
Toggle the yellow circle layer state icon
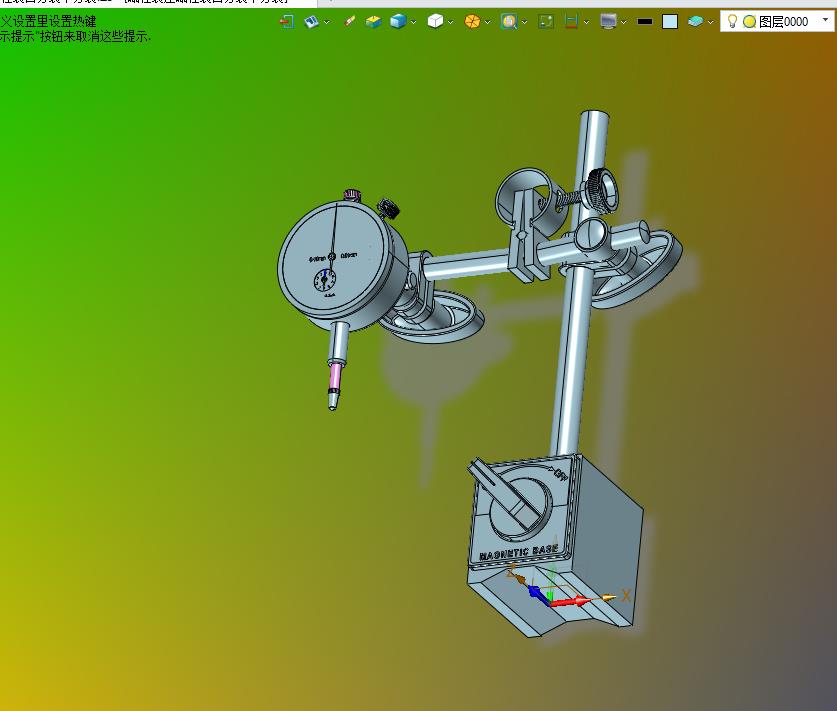pyautogui.click(x=749, y=22)
